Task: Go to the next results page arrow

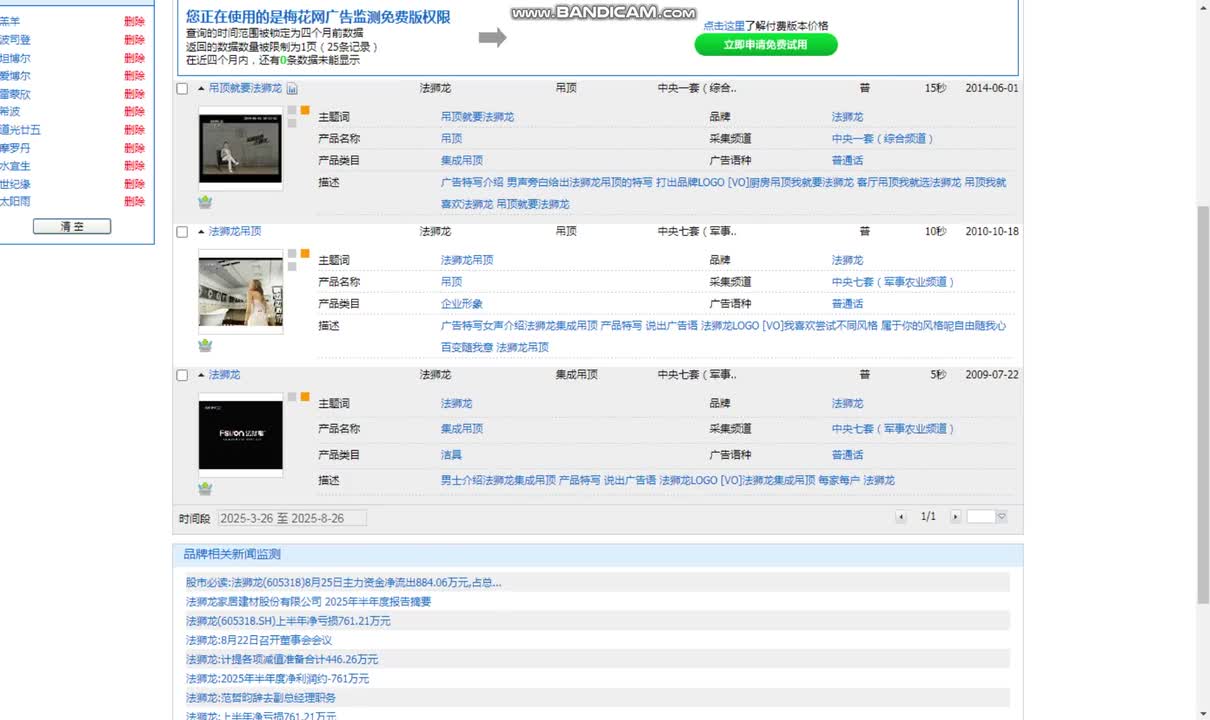Action: (x=955, y=517)
